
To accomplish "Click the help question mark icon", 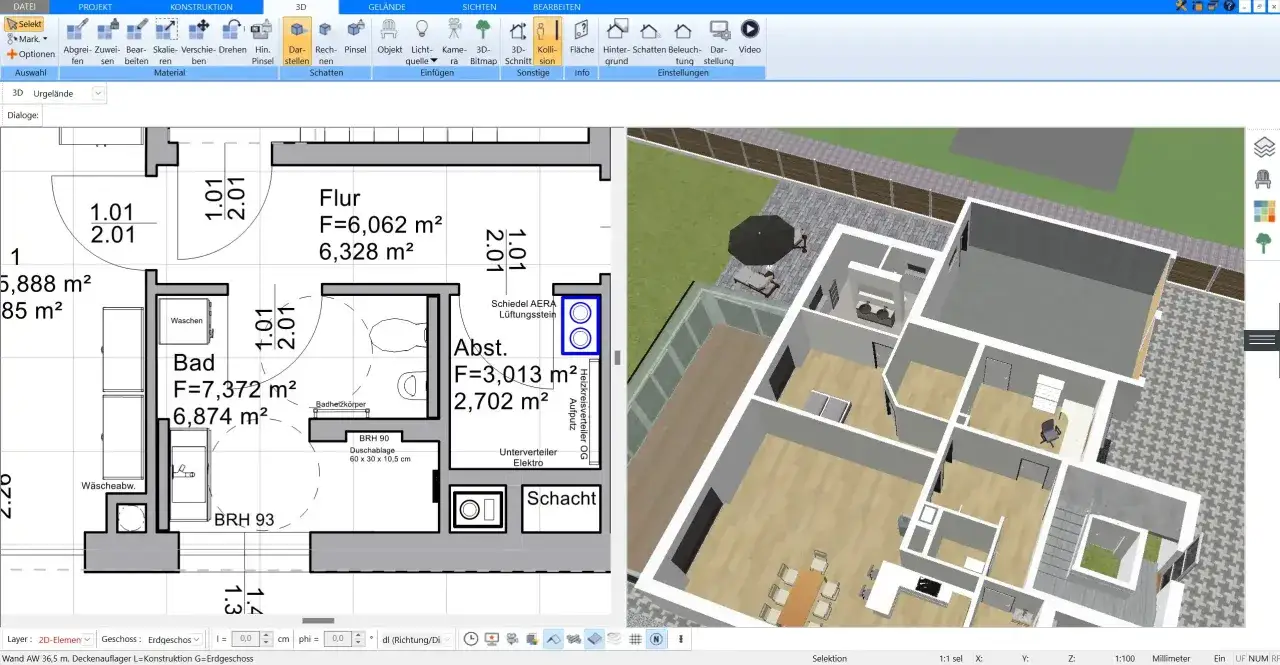I will click(x=1230, y=6).
